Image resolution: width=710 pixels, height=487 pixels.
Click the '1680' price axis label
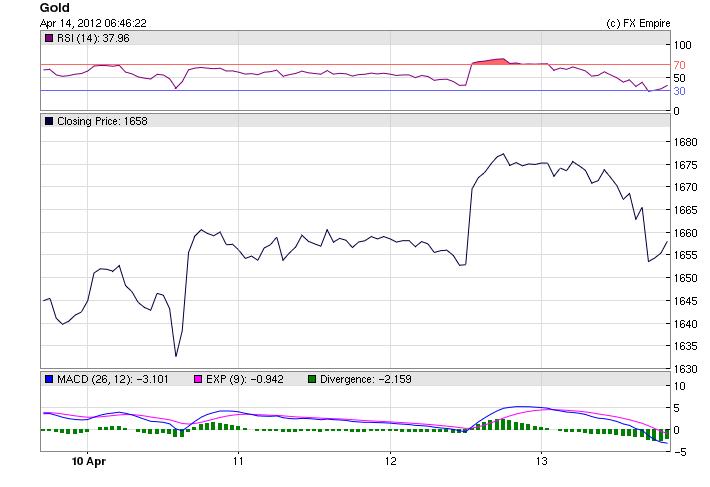tap(686, 142)
